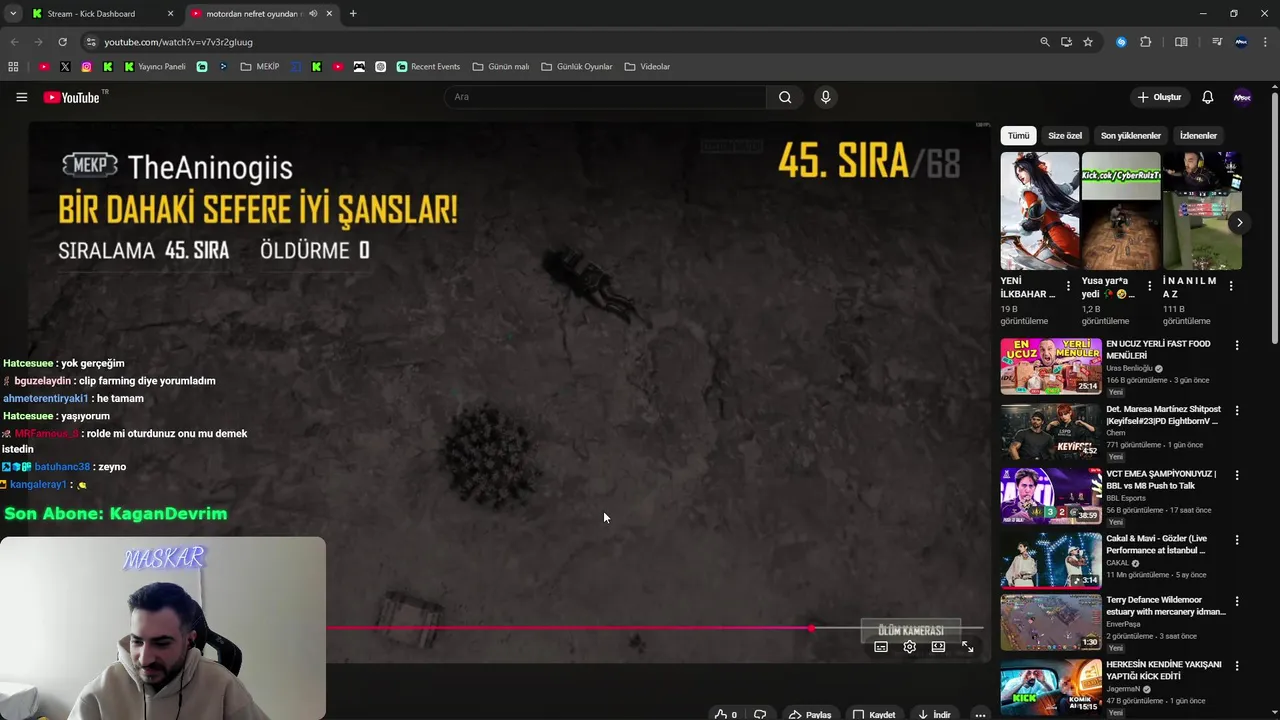The image size is (1280, 720).
Task: Open options for Terry Defance Wildemoor video
Action: [1237, 601]
